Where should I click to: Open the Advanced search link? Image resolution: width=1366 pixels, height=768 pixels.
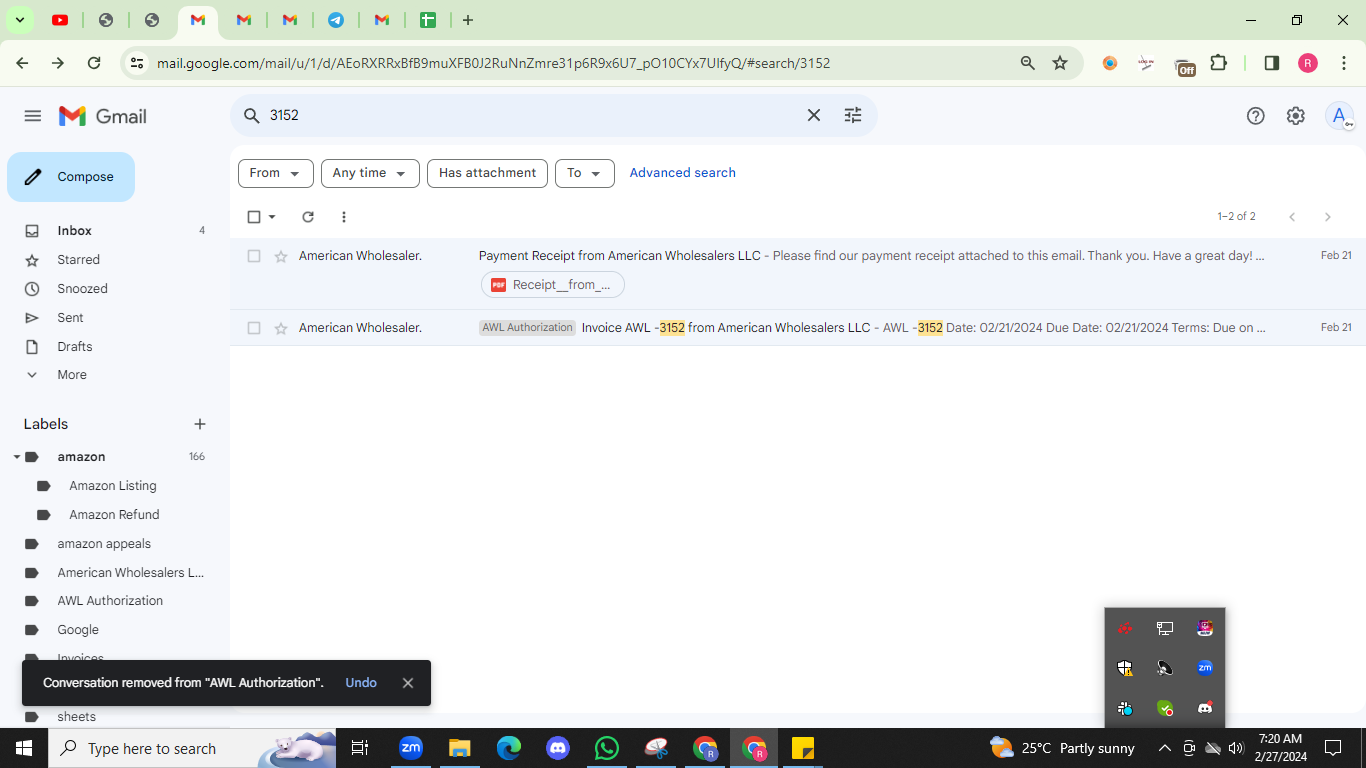click(682, 173)
